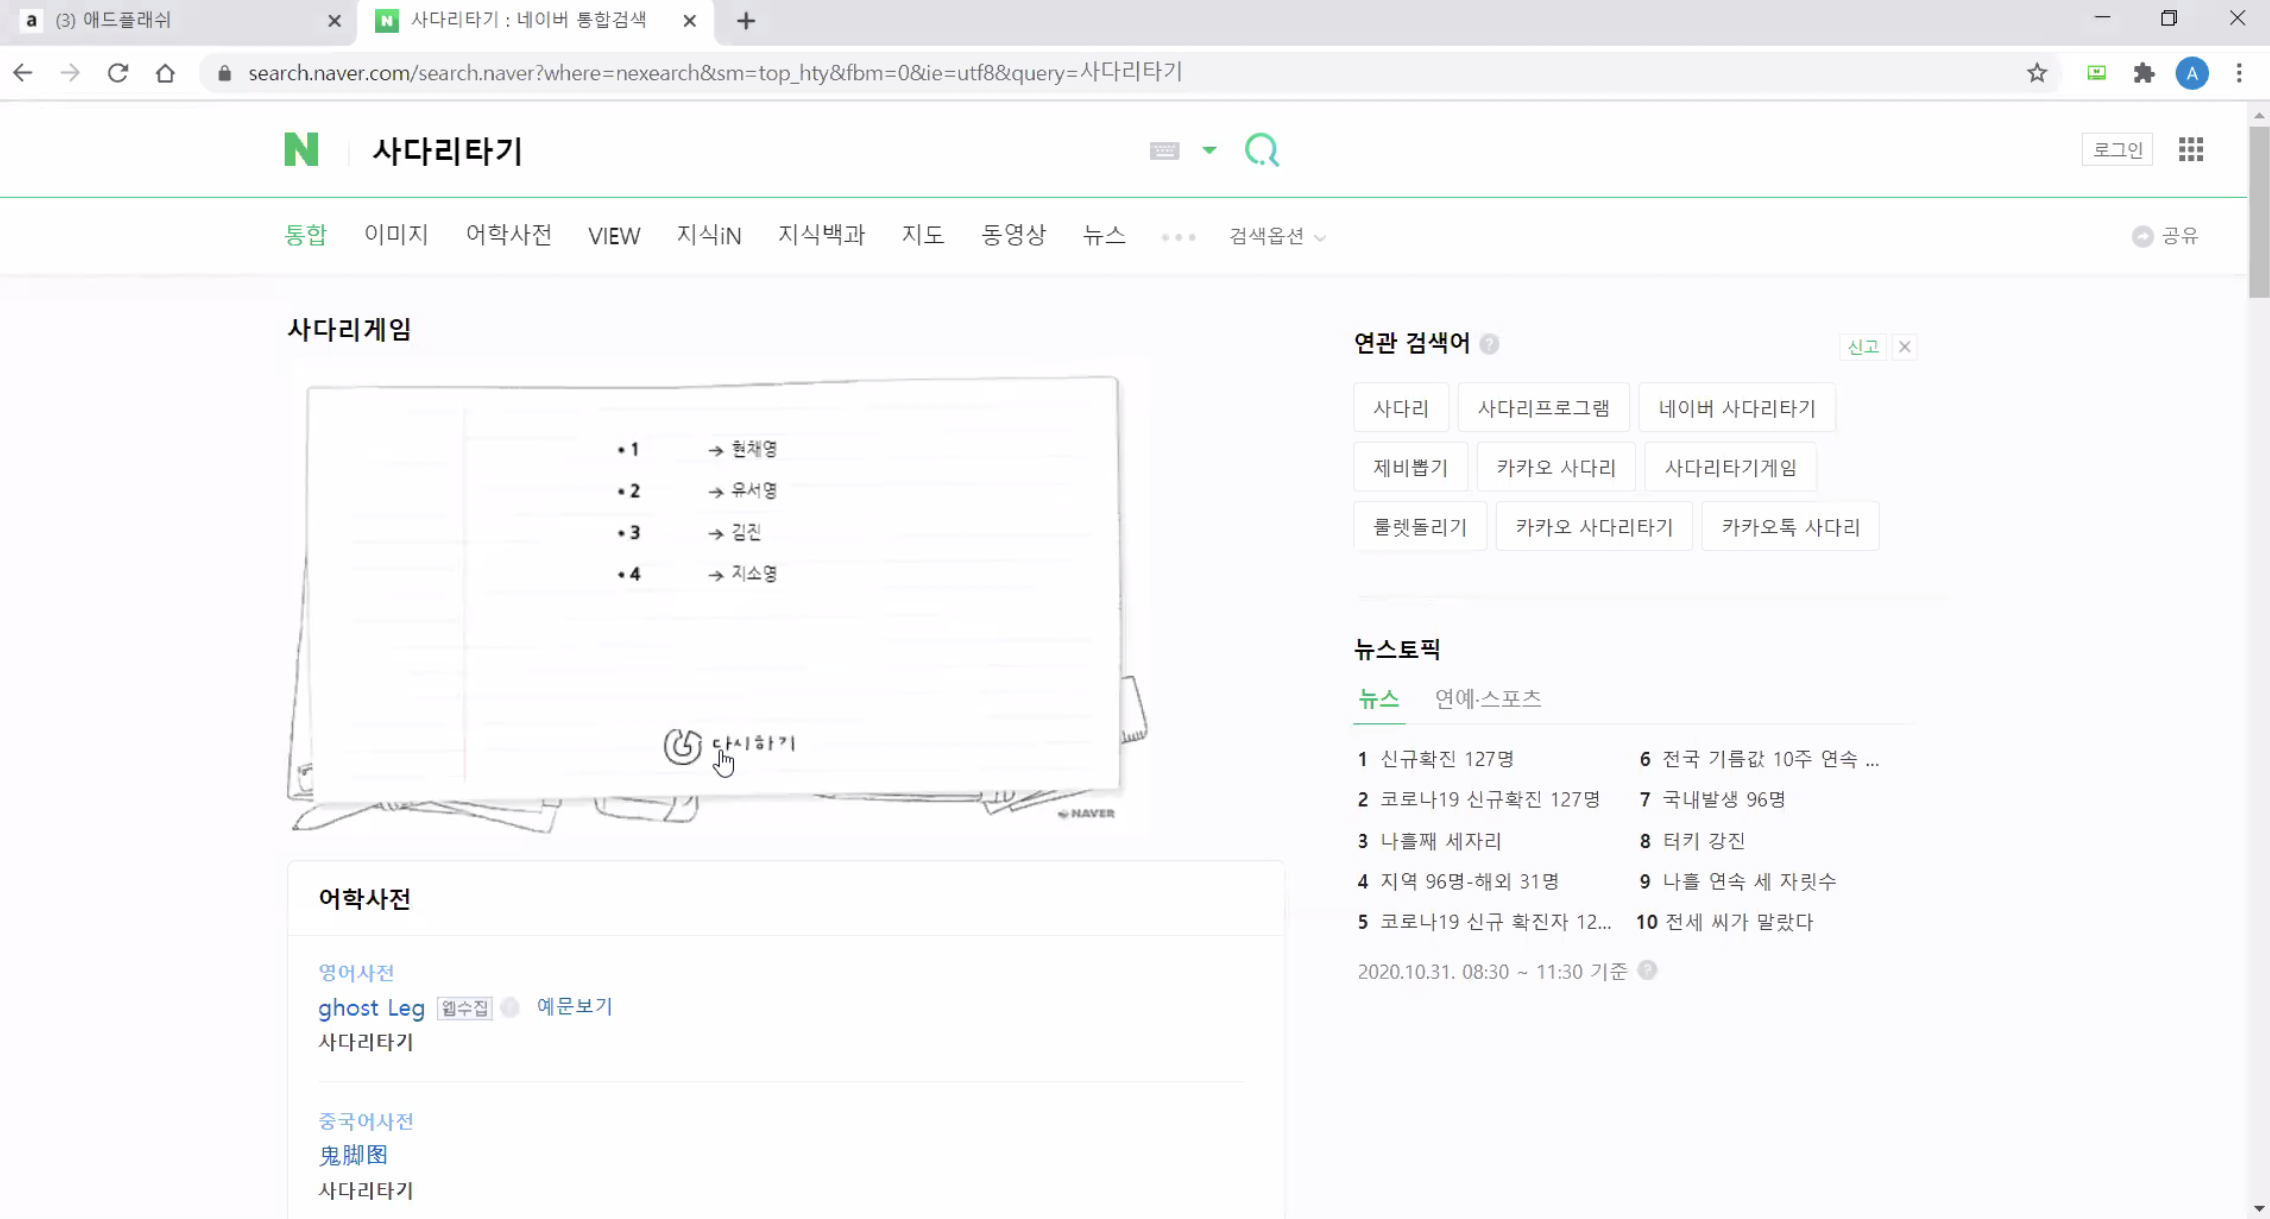This screenshot has height=1219, width=2270.
Task: Open news topic 코로나19 신규확진 127명
Action: pos(1490,799)
